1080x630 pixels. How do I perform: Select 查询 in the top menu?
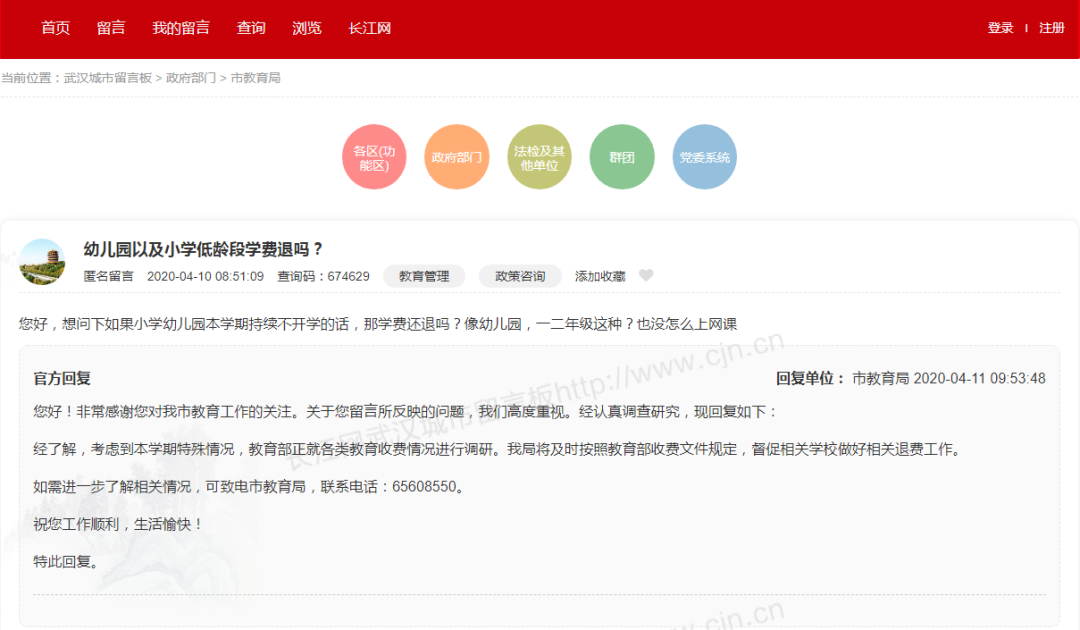[251, 28]
